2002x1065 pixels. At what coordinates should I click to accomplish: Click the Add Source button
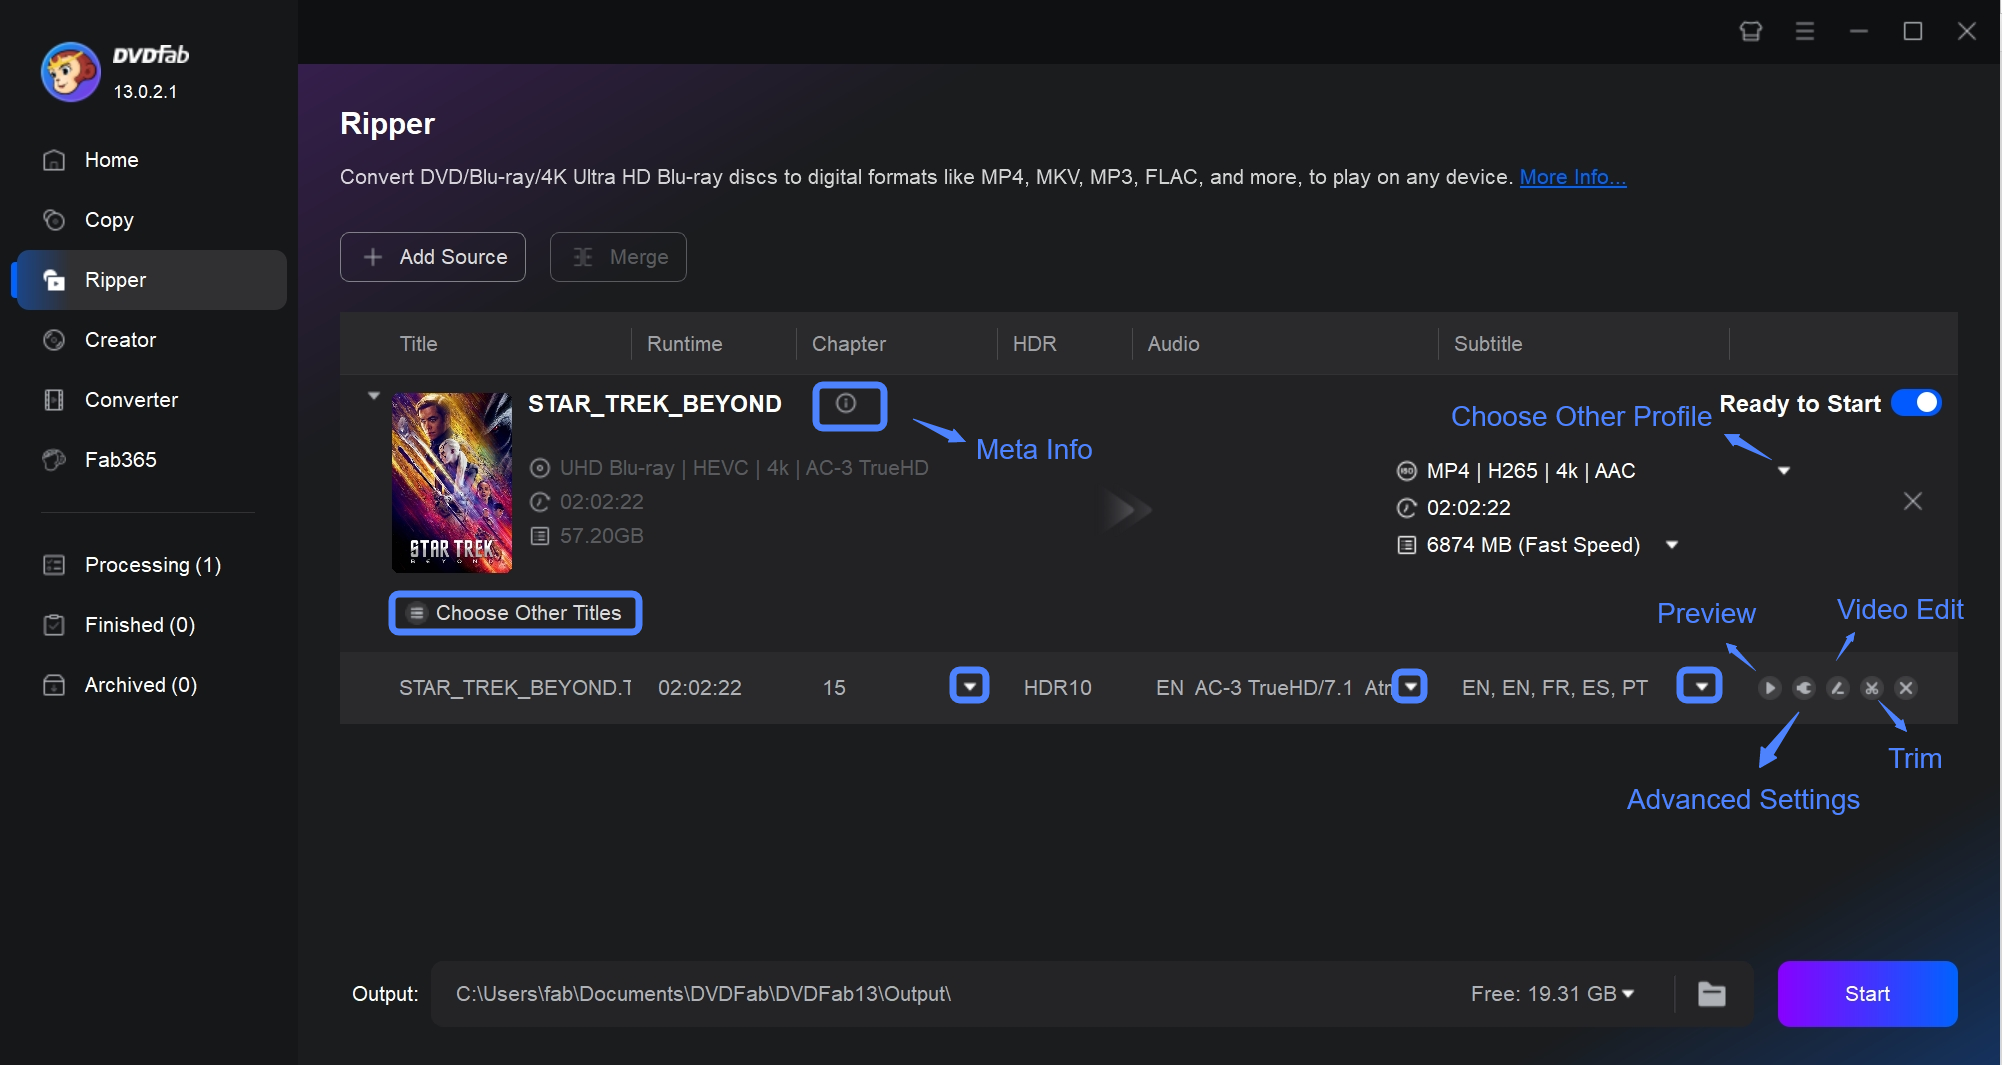433,257
